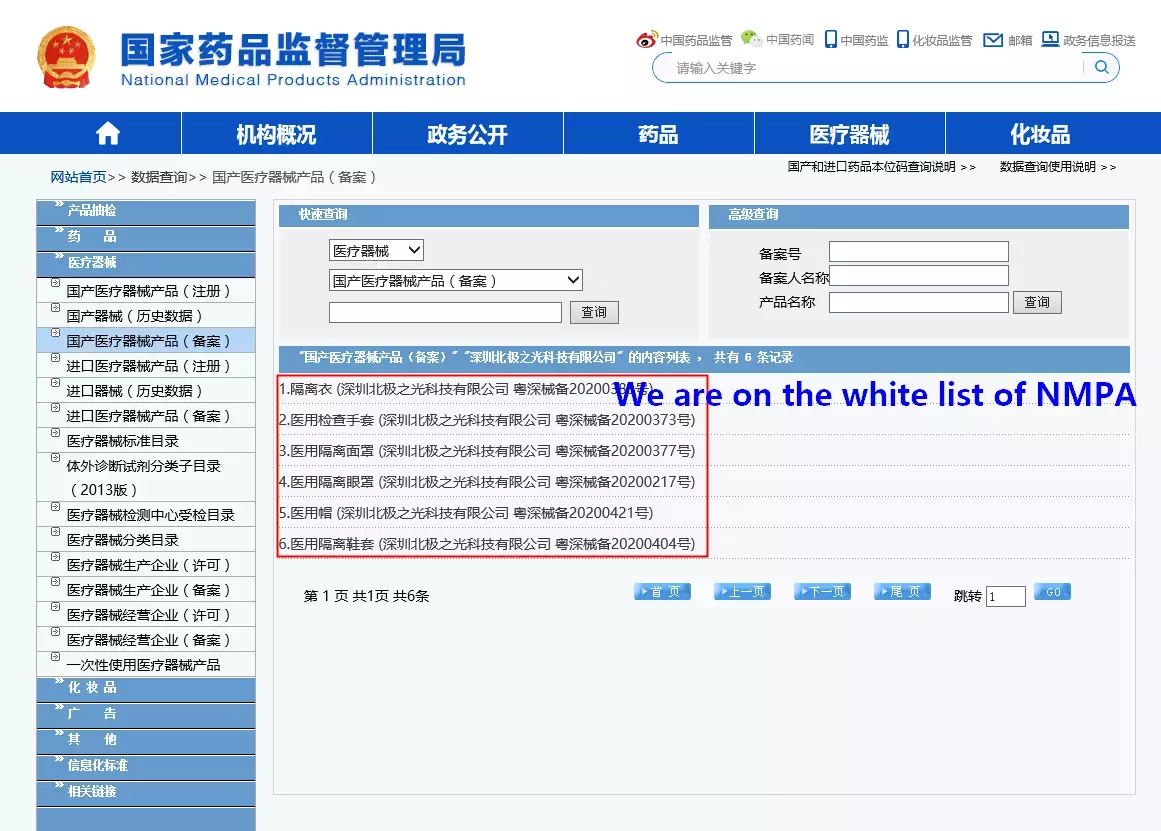This screenshot has height=831, width=1161.
Task: Open the 药品 navigation tab
Action: (658, 134)
